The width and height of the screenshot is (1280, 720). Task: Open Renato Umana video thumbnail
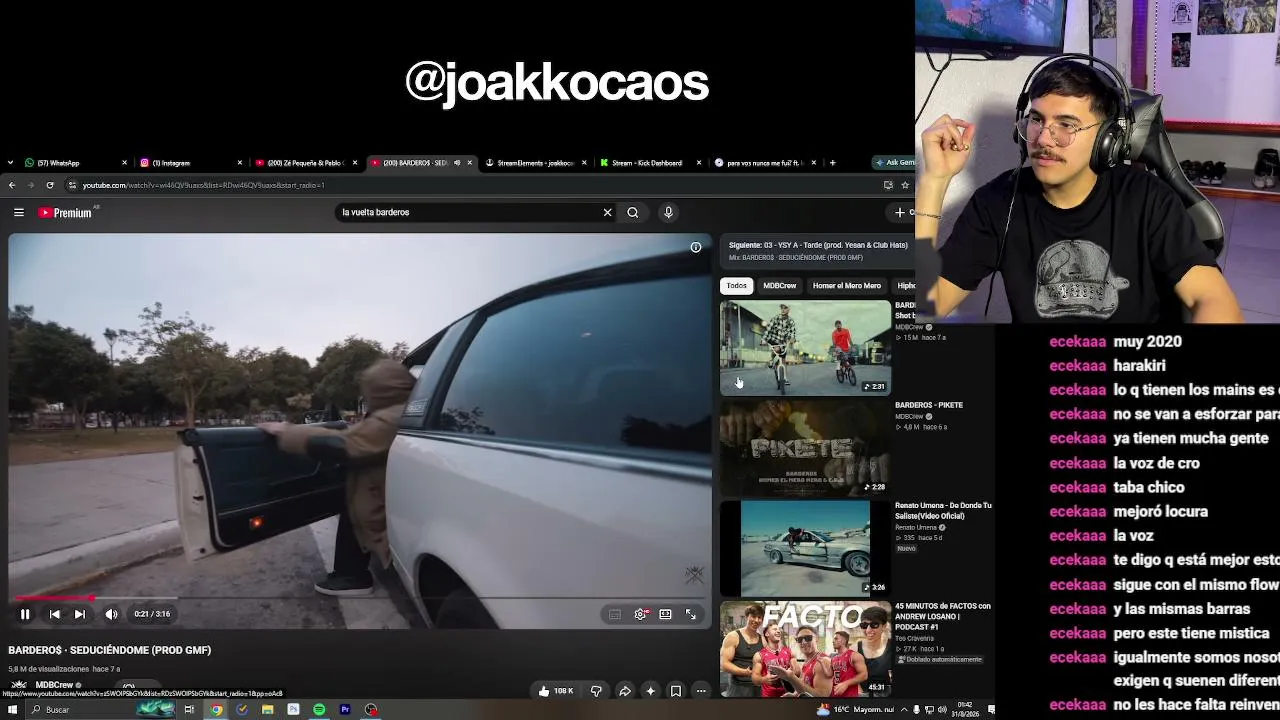[x=805, y=548]
